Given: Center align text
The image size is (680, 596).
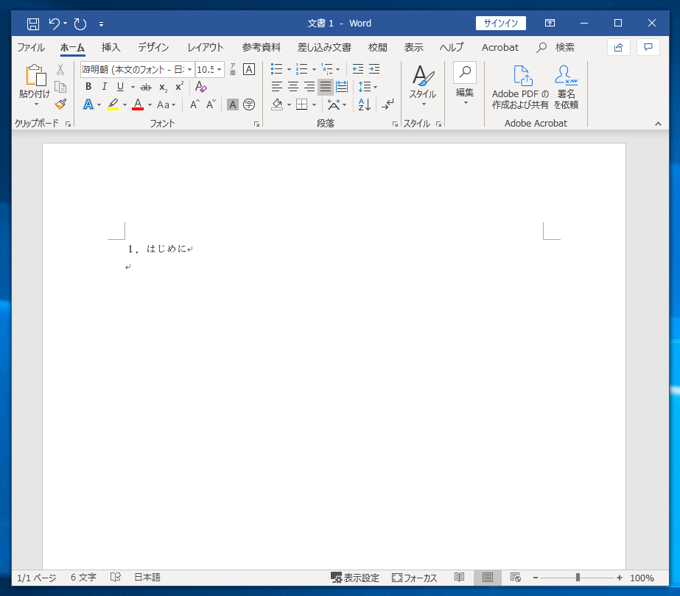Looking at the screenshot, I should point(293,87).
